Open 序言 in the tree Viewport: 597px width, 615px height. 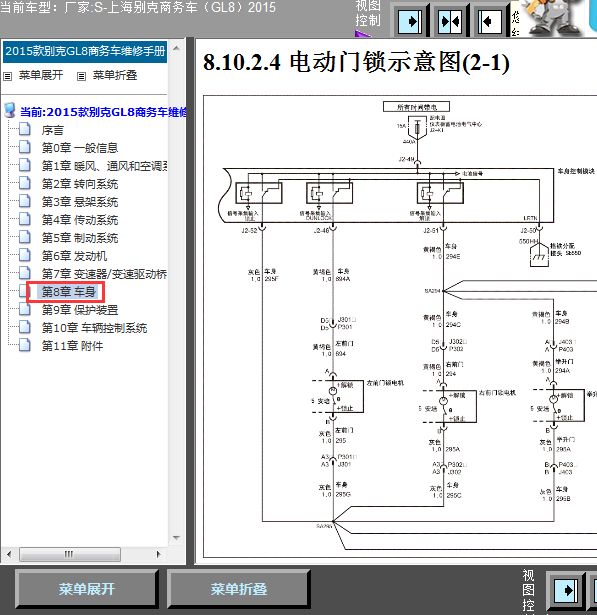[53, 130]
